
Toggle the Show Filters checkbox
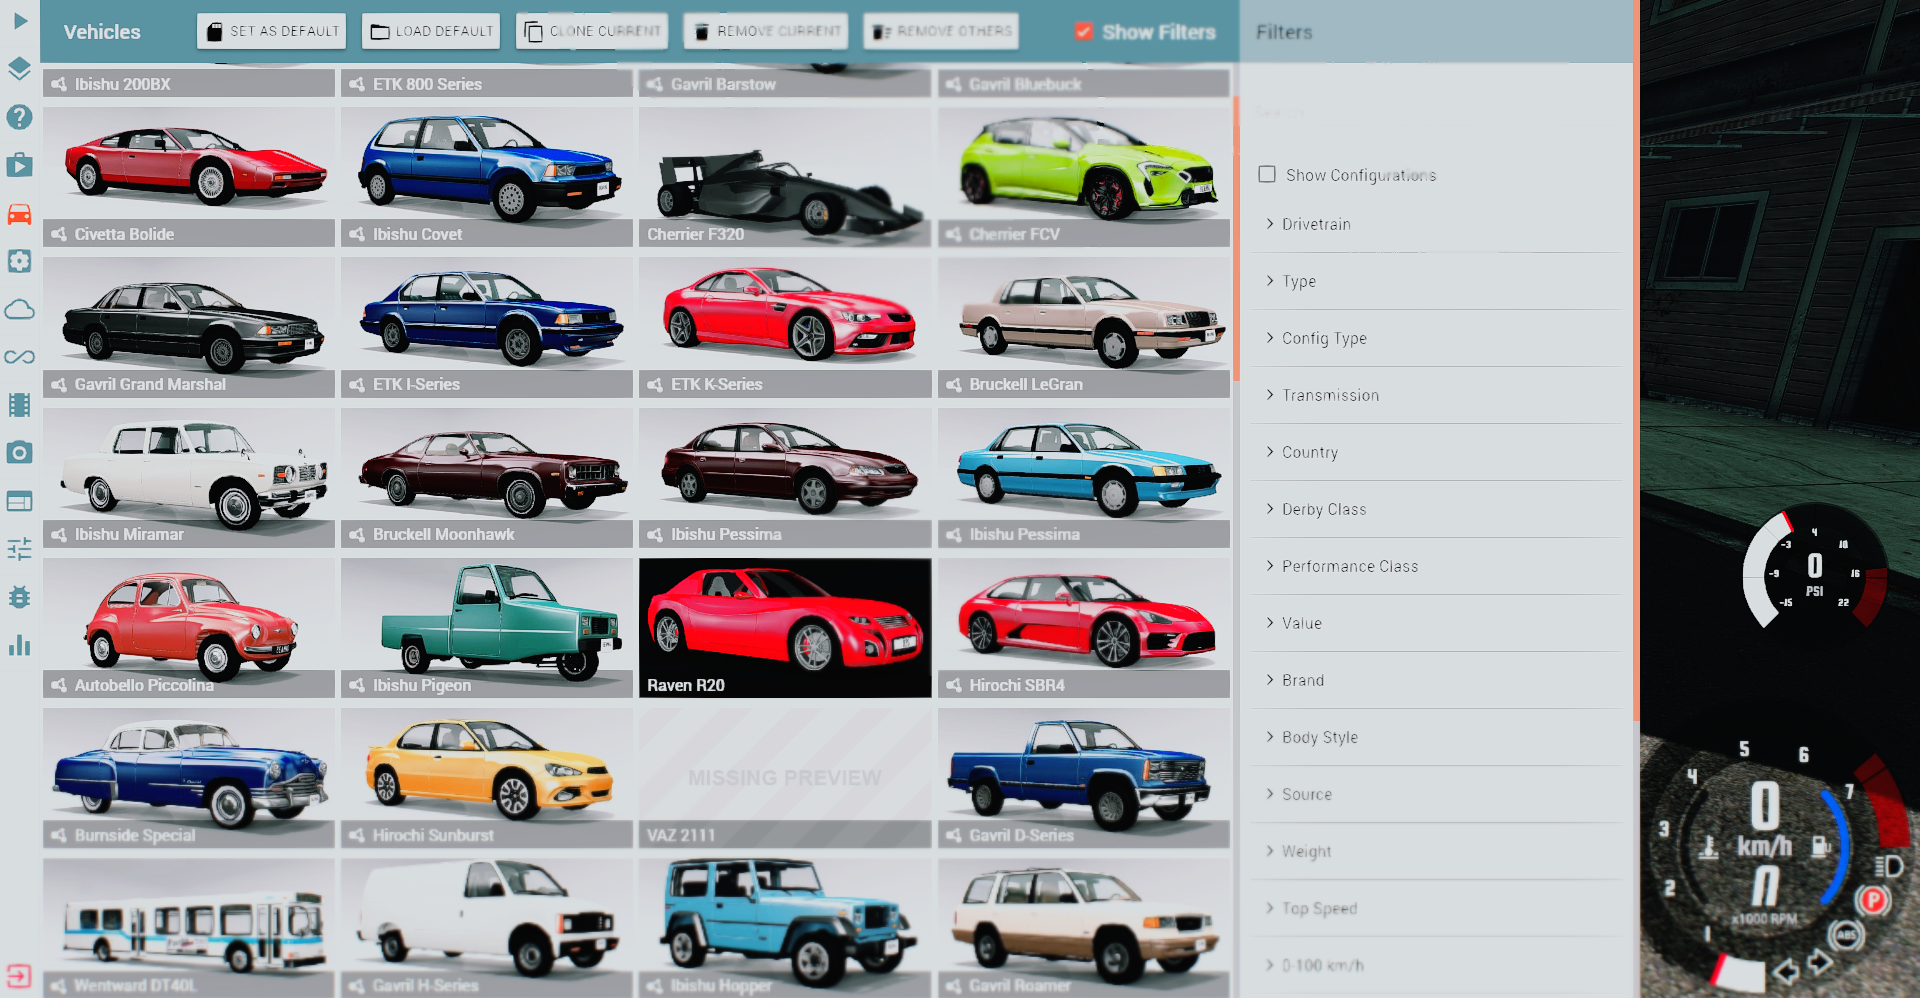pos(1084,32)
